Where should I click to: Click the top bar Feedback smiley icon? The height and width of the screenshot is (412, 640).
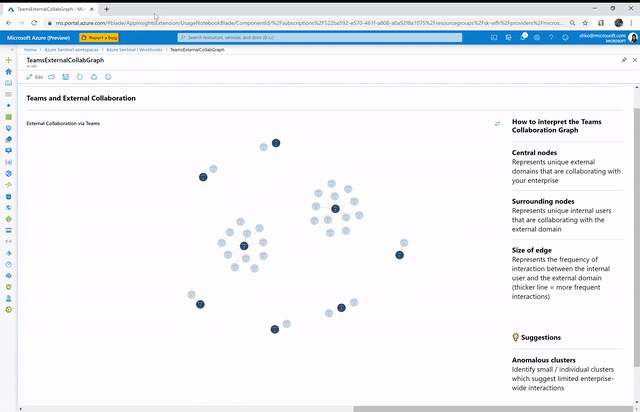(565, 38)
